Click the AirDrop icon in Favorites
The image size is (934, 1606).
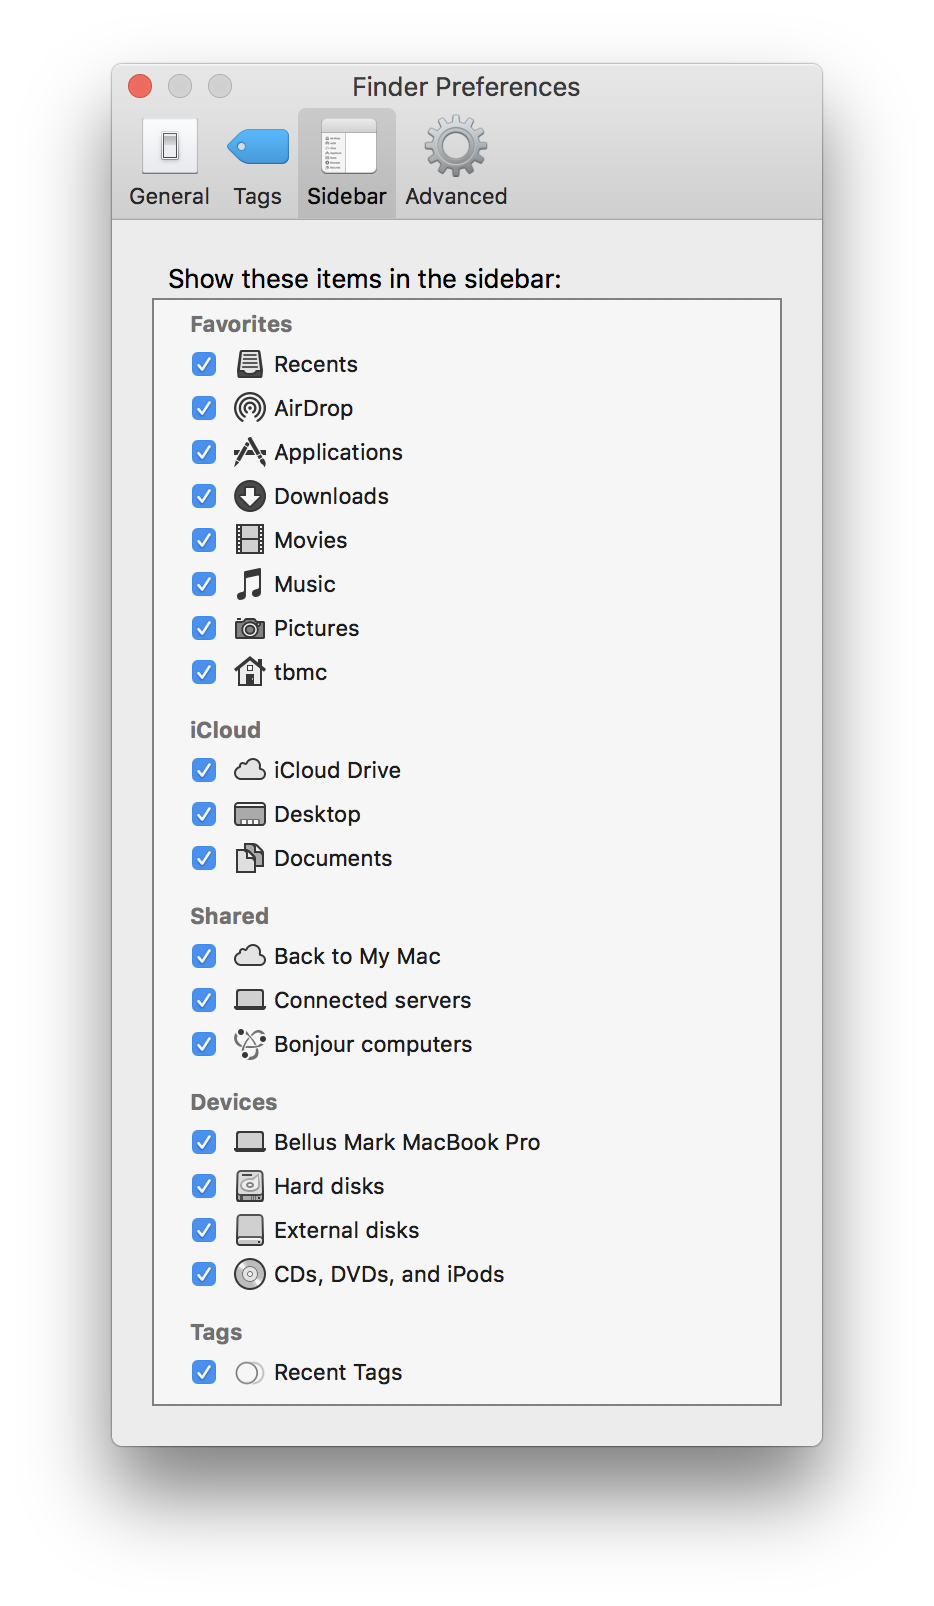tap(249, 408)
